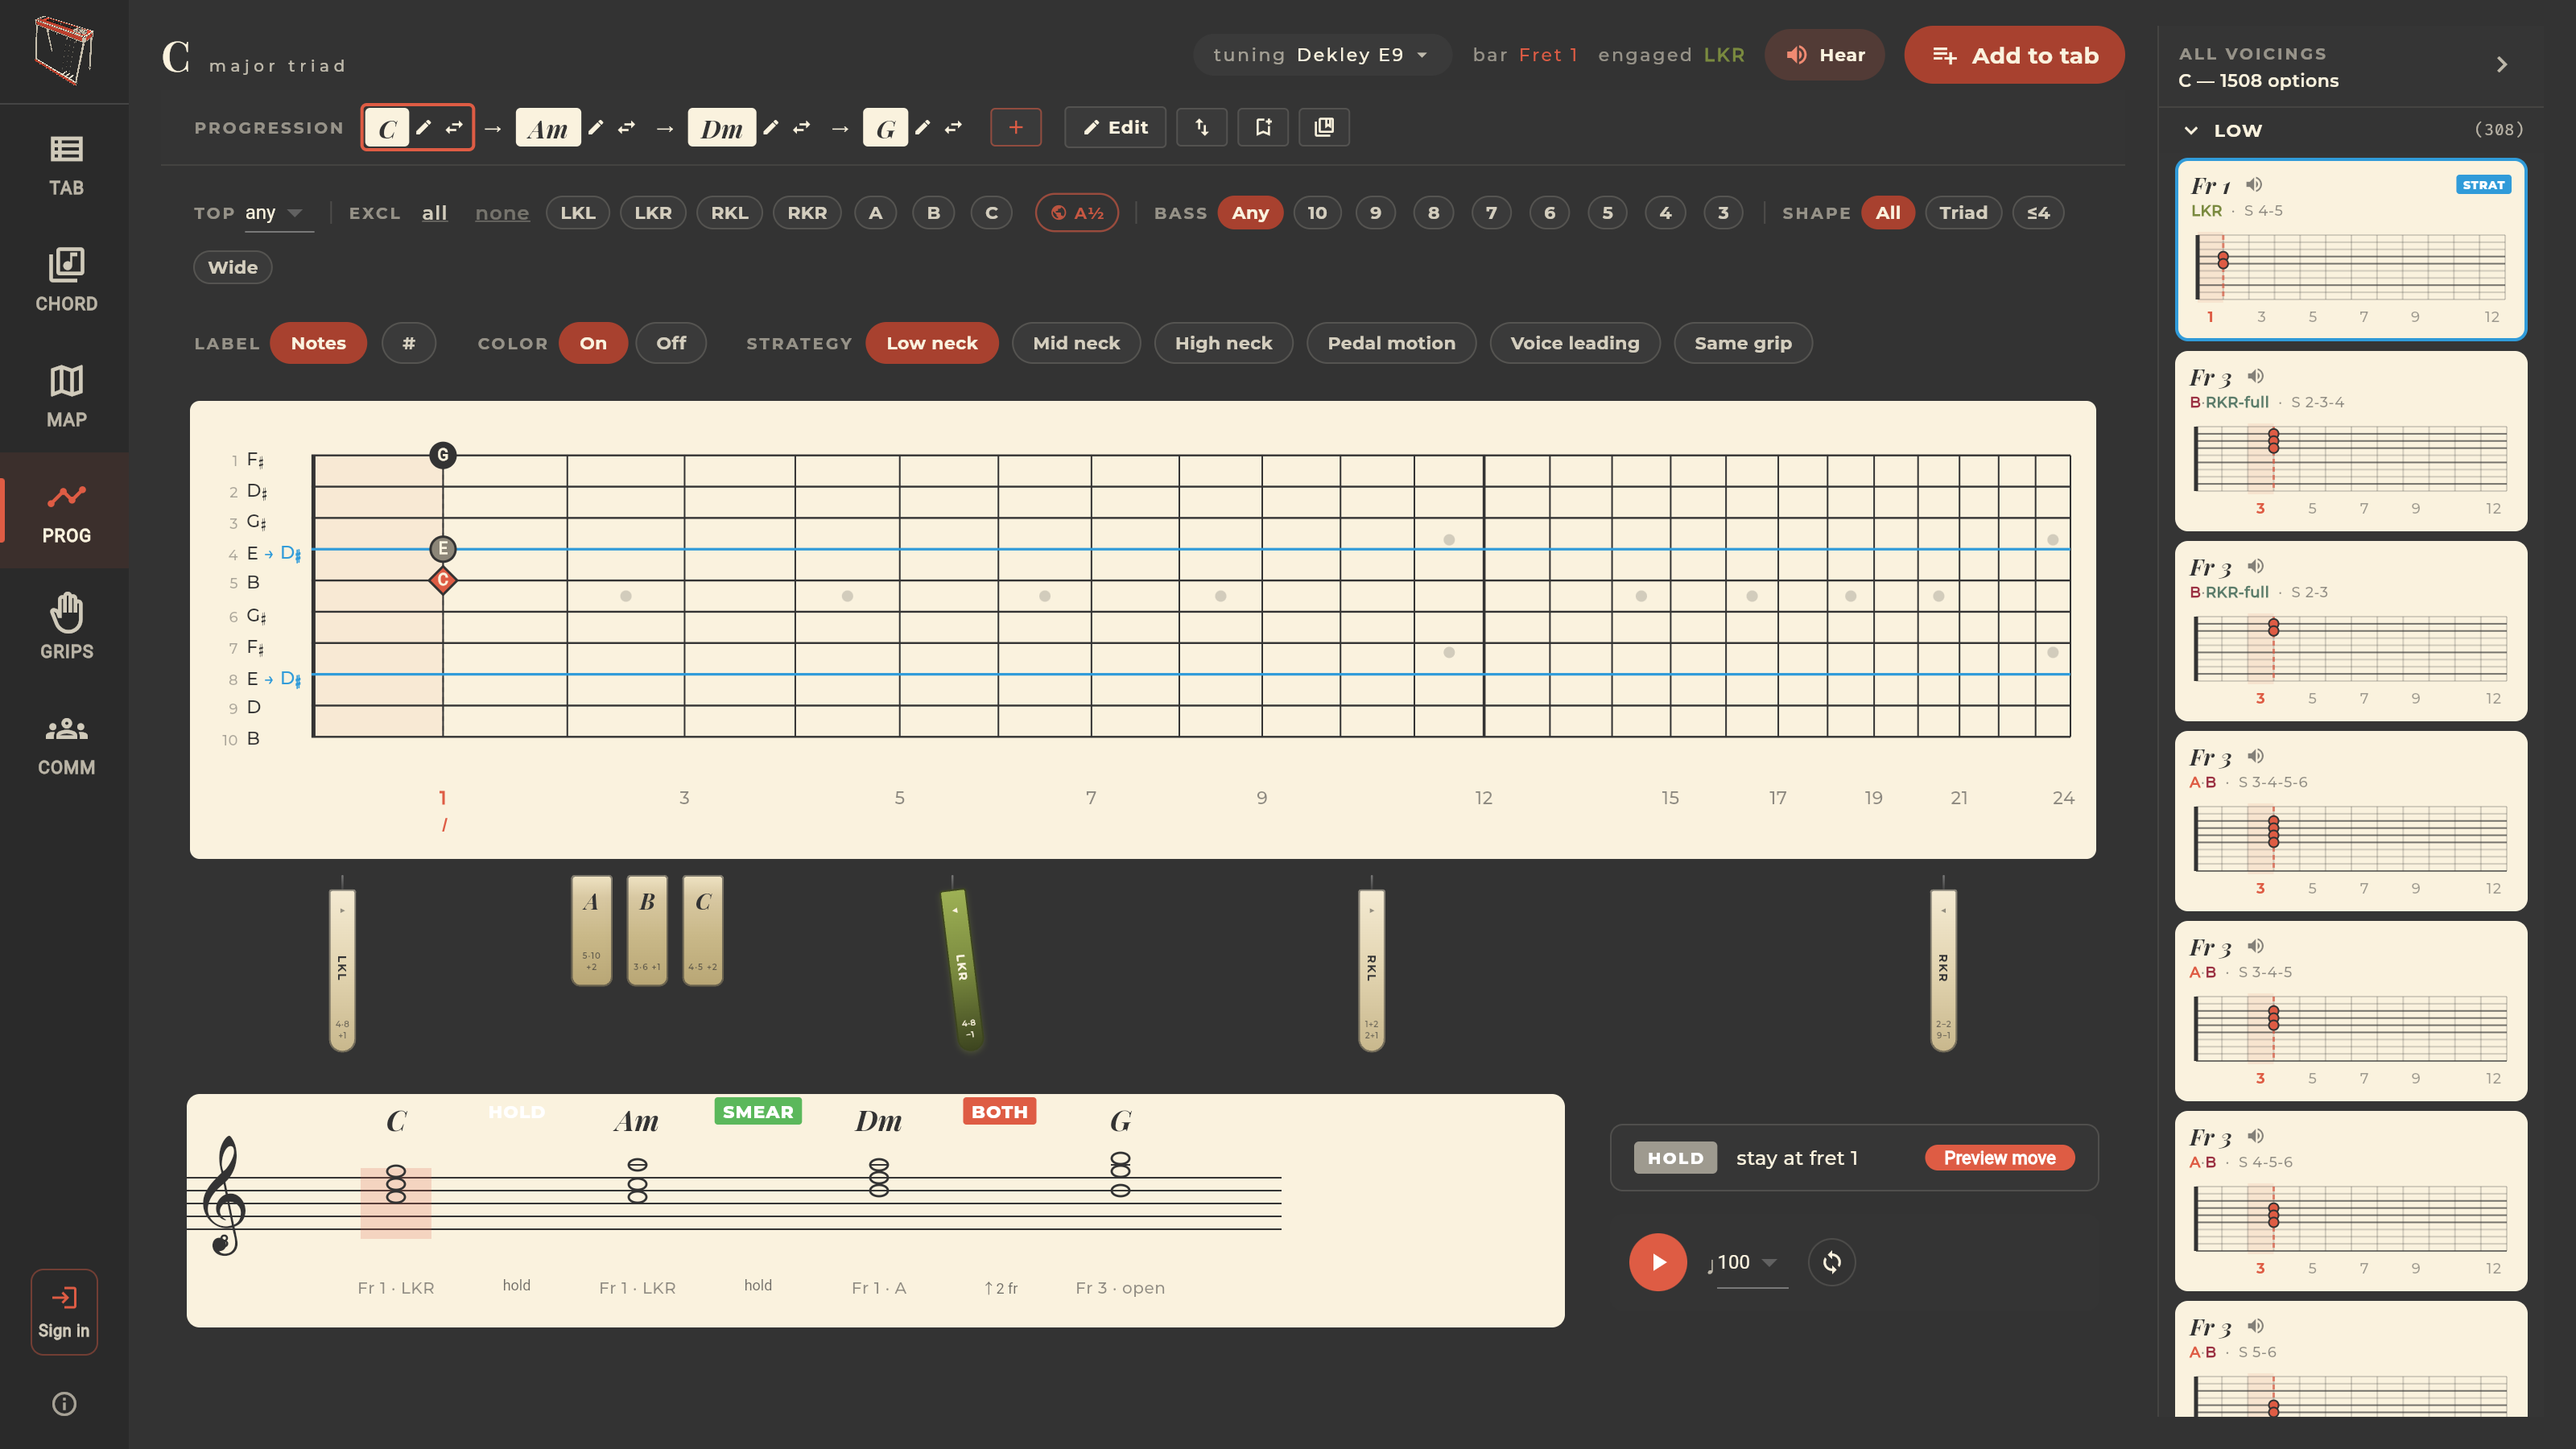Edit the C chord with pencil icon

(x=424, y=127)
